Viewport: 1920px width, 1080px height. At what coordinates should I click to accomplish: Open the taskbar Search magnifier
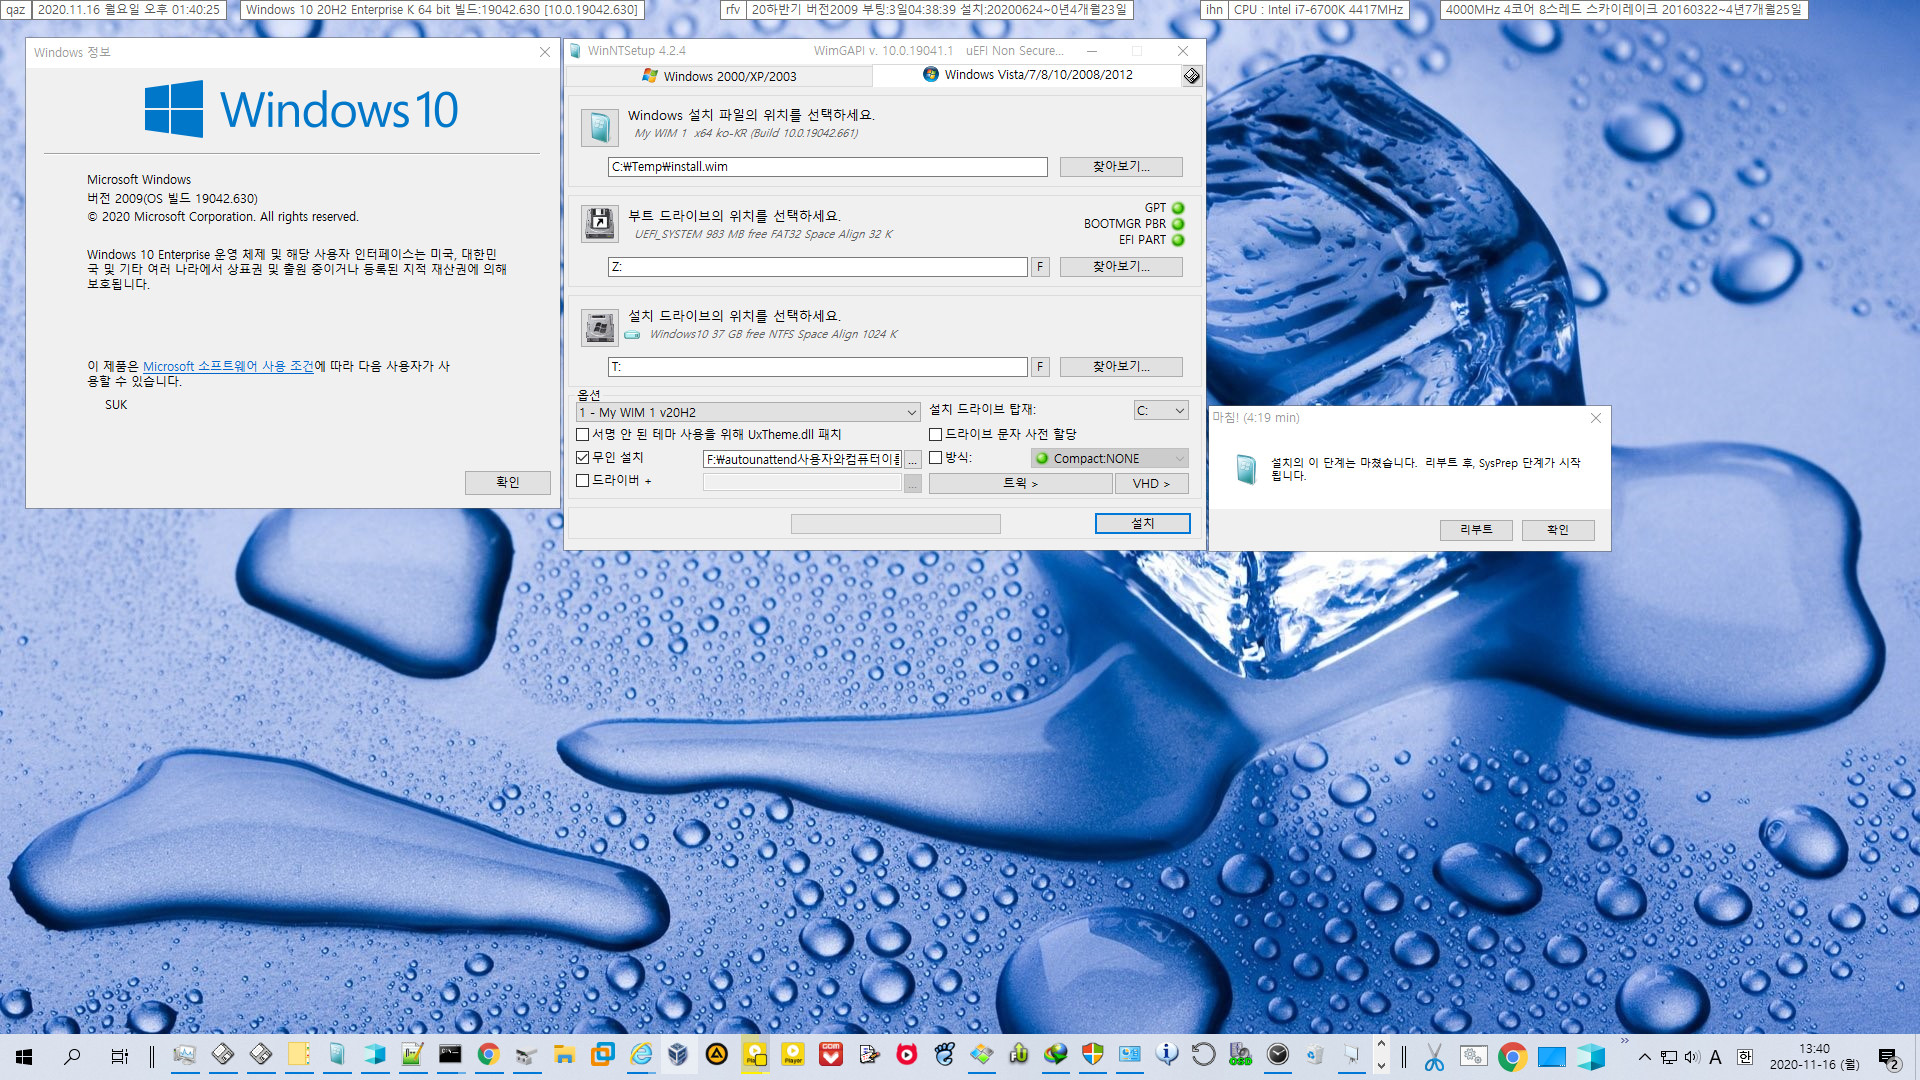tap(72, 1056)
